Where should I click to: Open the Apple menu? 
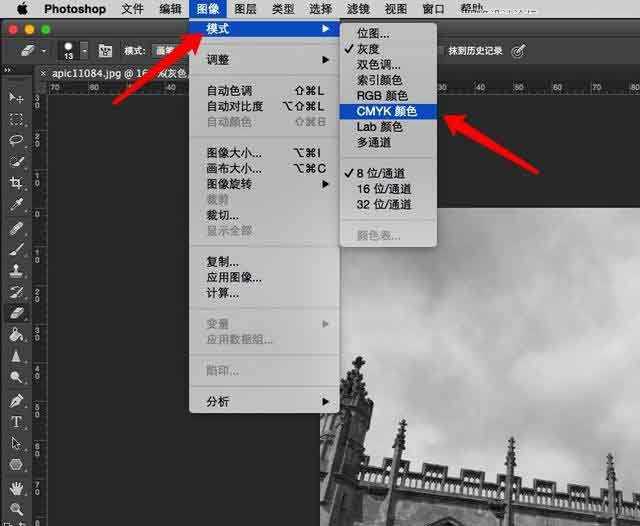point(22,9)
